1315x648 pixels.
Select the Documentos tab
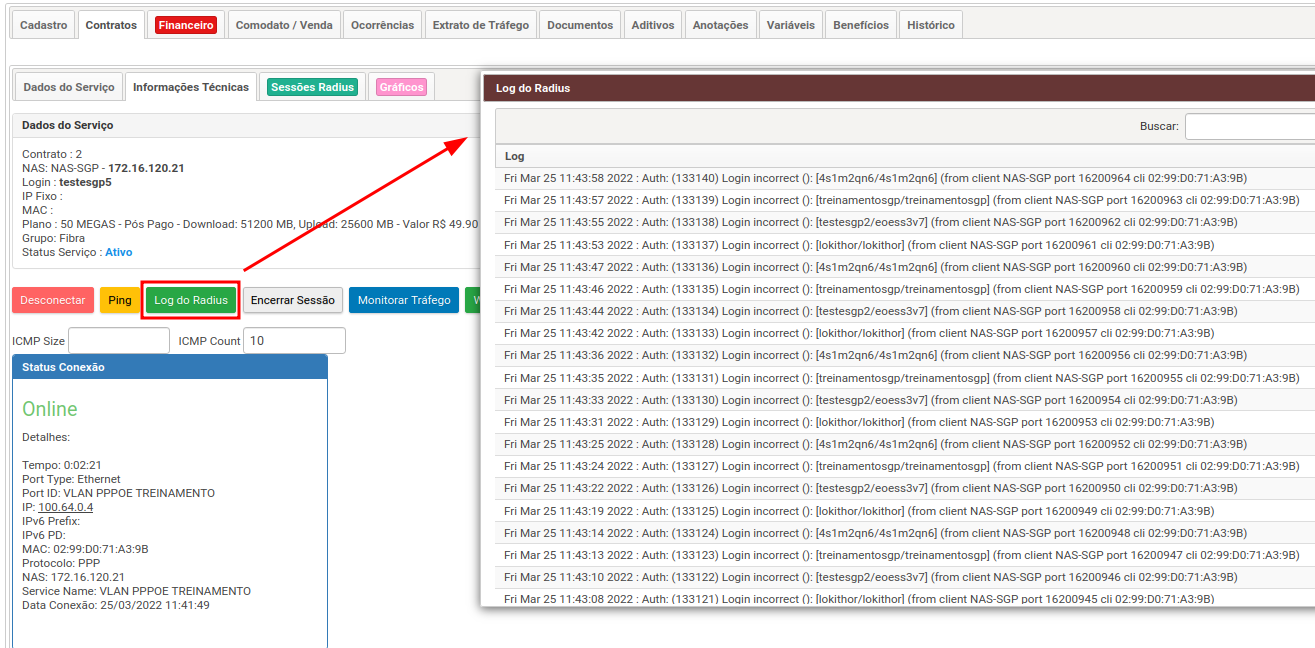coord(580,25)
